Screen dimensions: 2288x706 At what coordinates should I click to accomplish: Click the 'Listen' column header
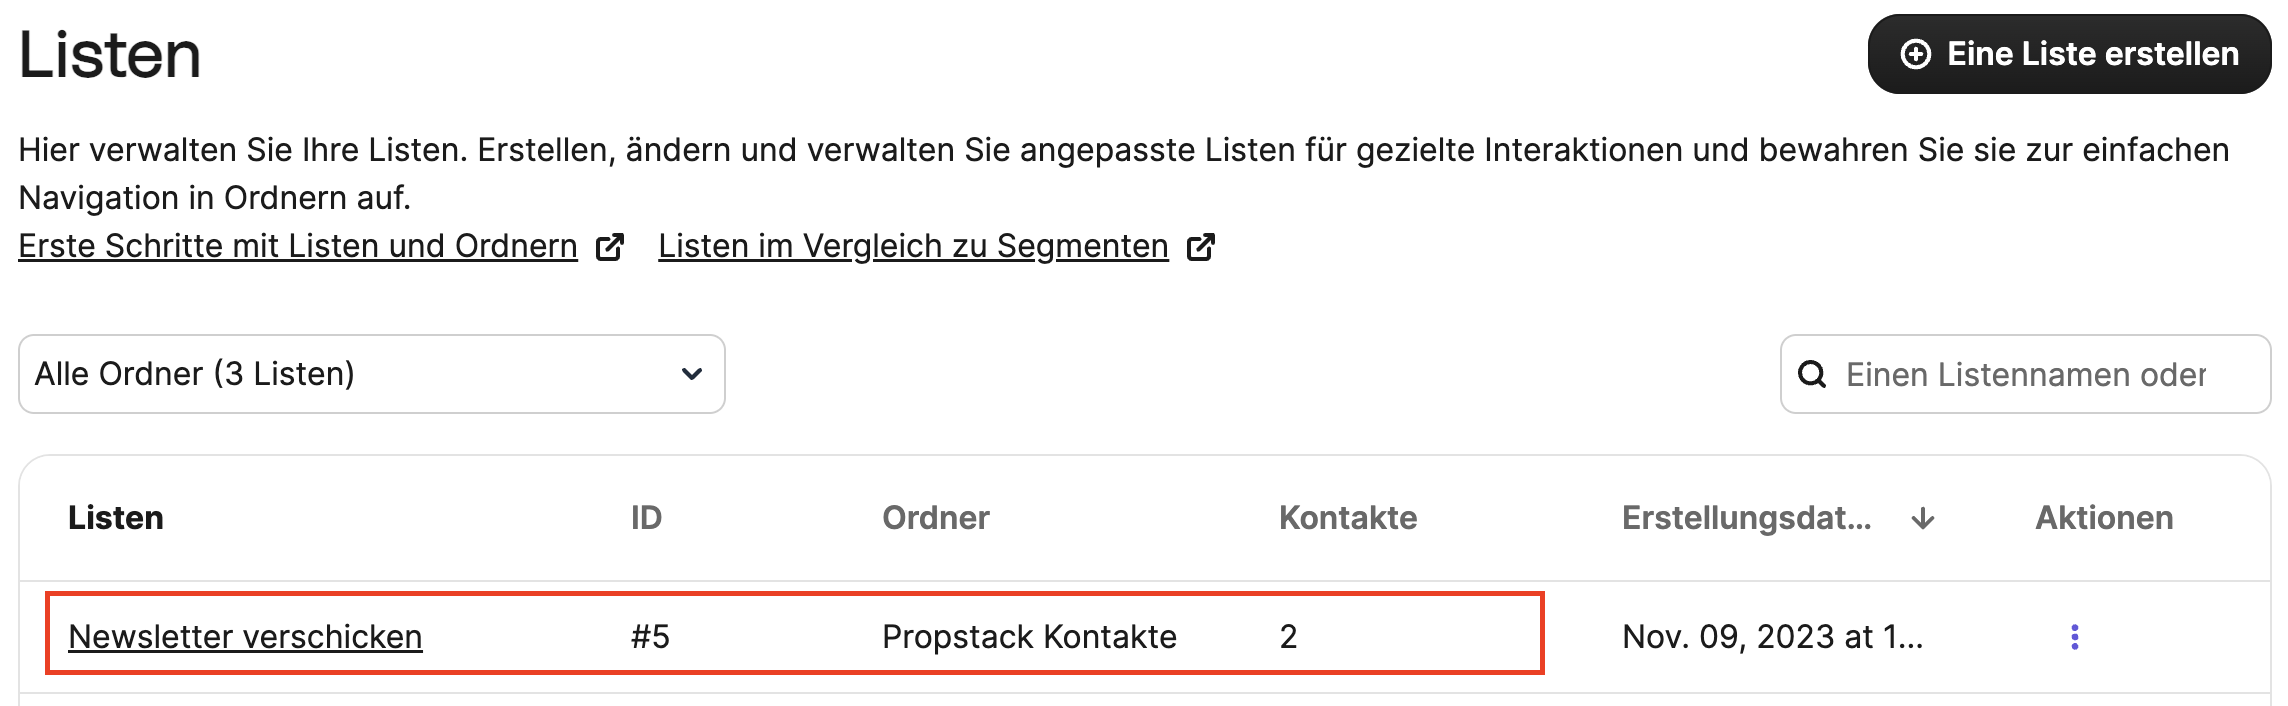116,518
